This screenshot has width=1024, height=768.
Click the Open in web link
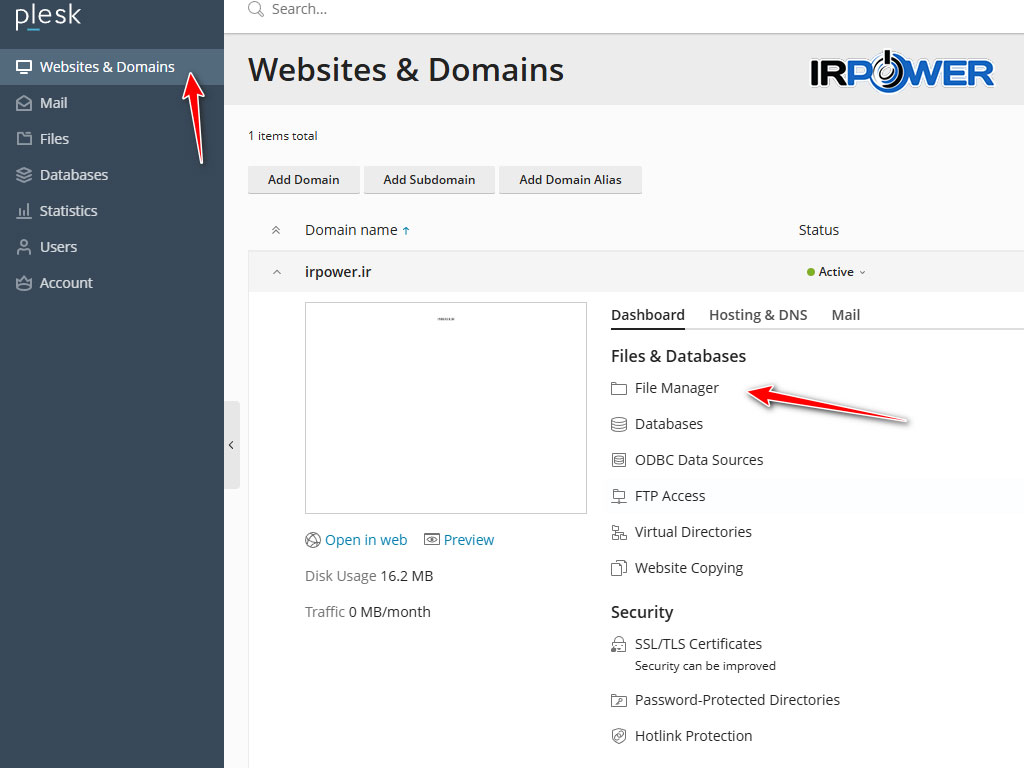coord(365,540)
